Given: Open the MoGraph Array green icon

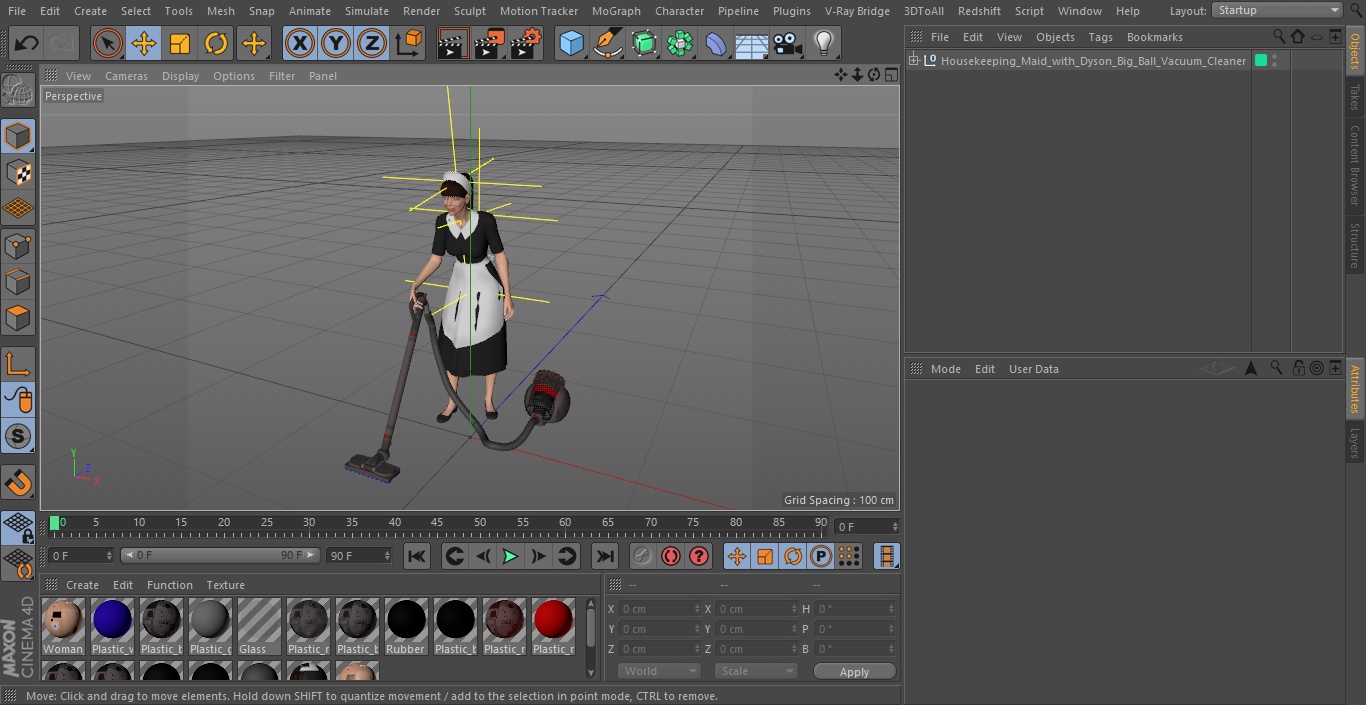Looking at the screenshot, I should (680, 43).
